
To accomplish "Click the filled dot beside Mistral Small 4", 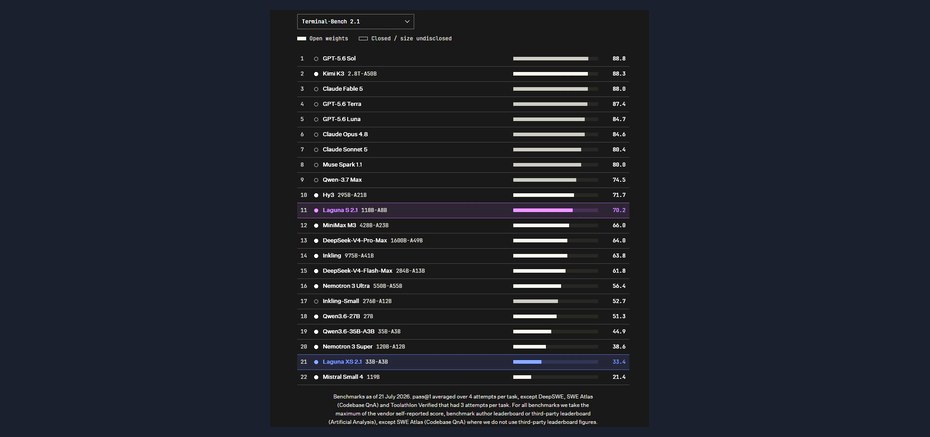I will (x=316, y=377).
